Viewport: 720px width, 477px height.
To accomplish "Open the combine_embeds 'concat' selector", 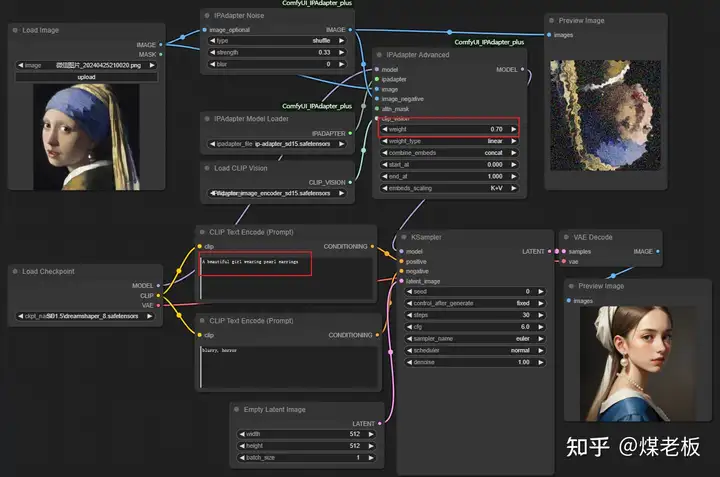I will click(449, 152).
